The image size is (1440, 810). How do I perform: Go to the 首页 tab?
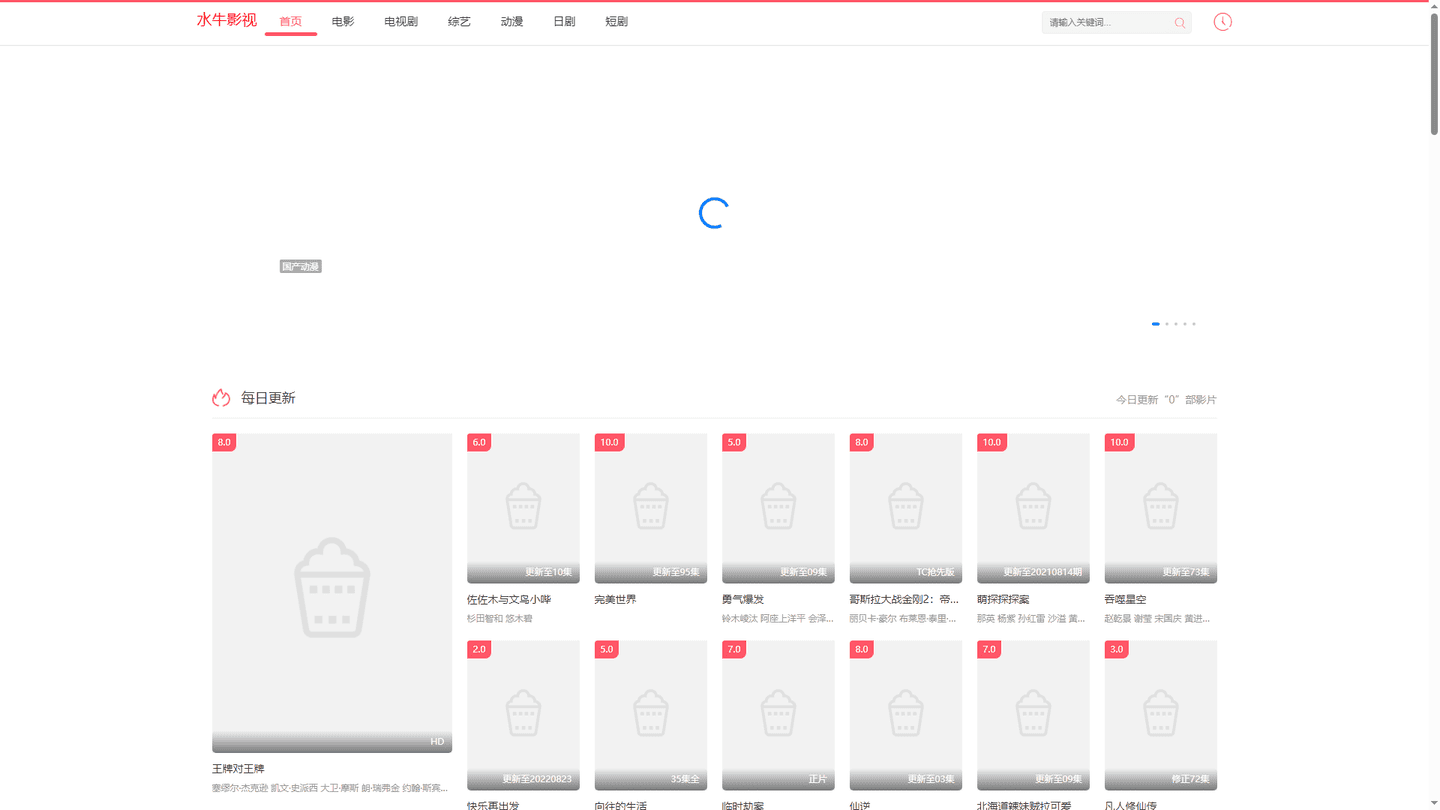pos(291,22)
